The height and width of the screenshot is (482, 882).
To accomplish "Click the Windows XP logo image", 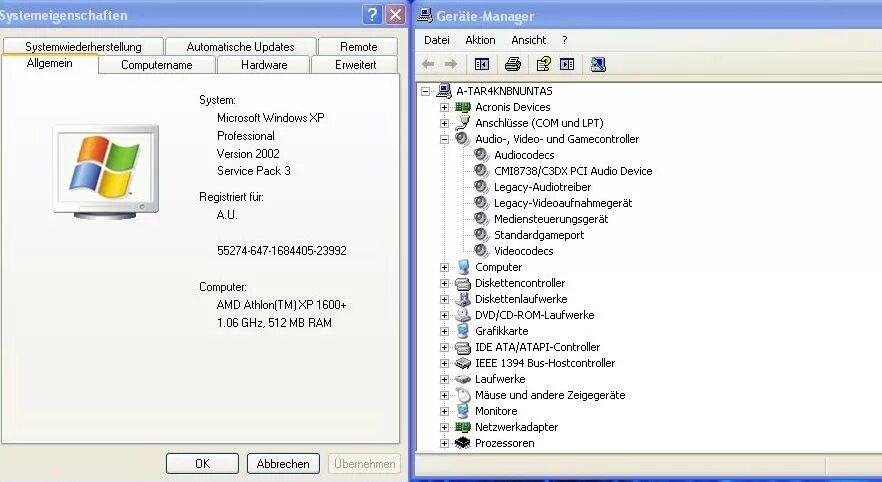I will pos(106,172).
